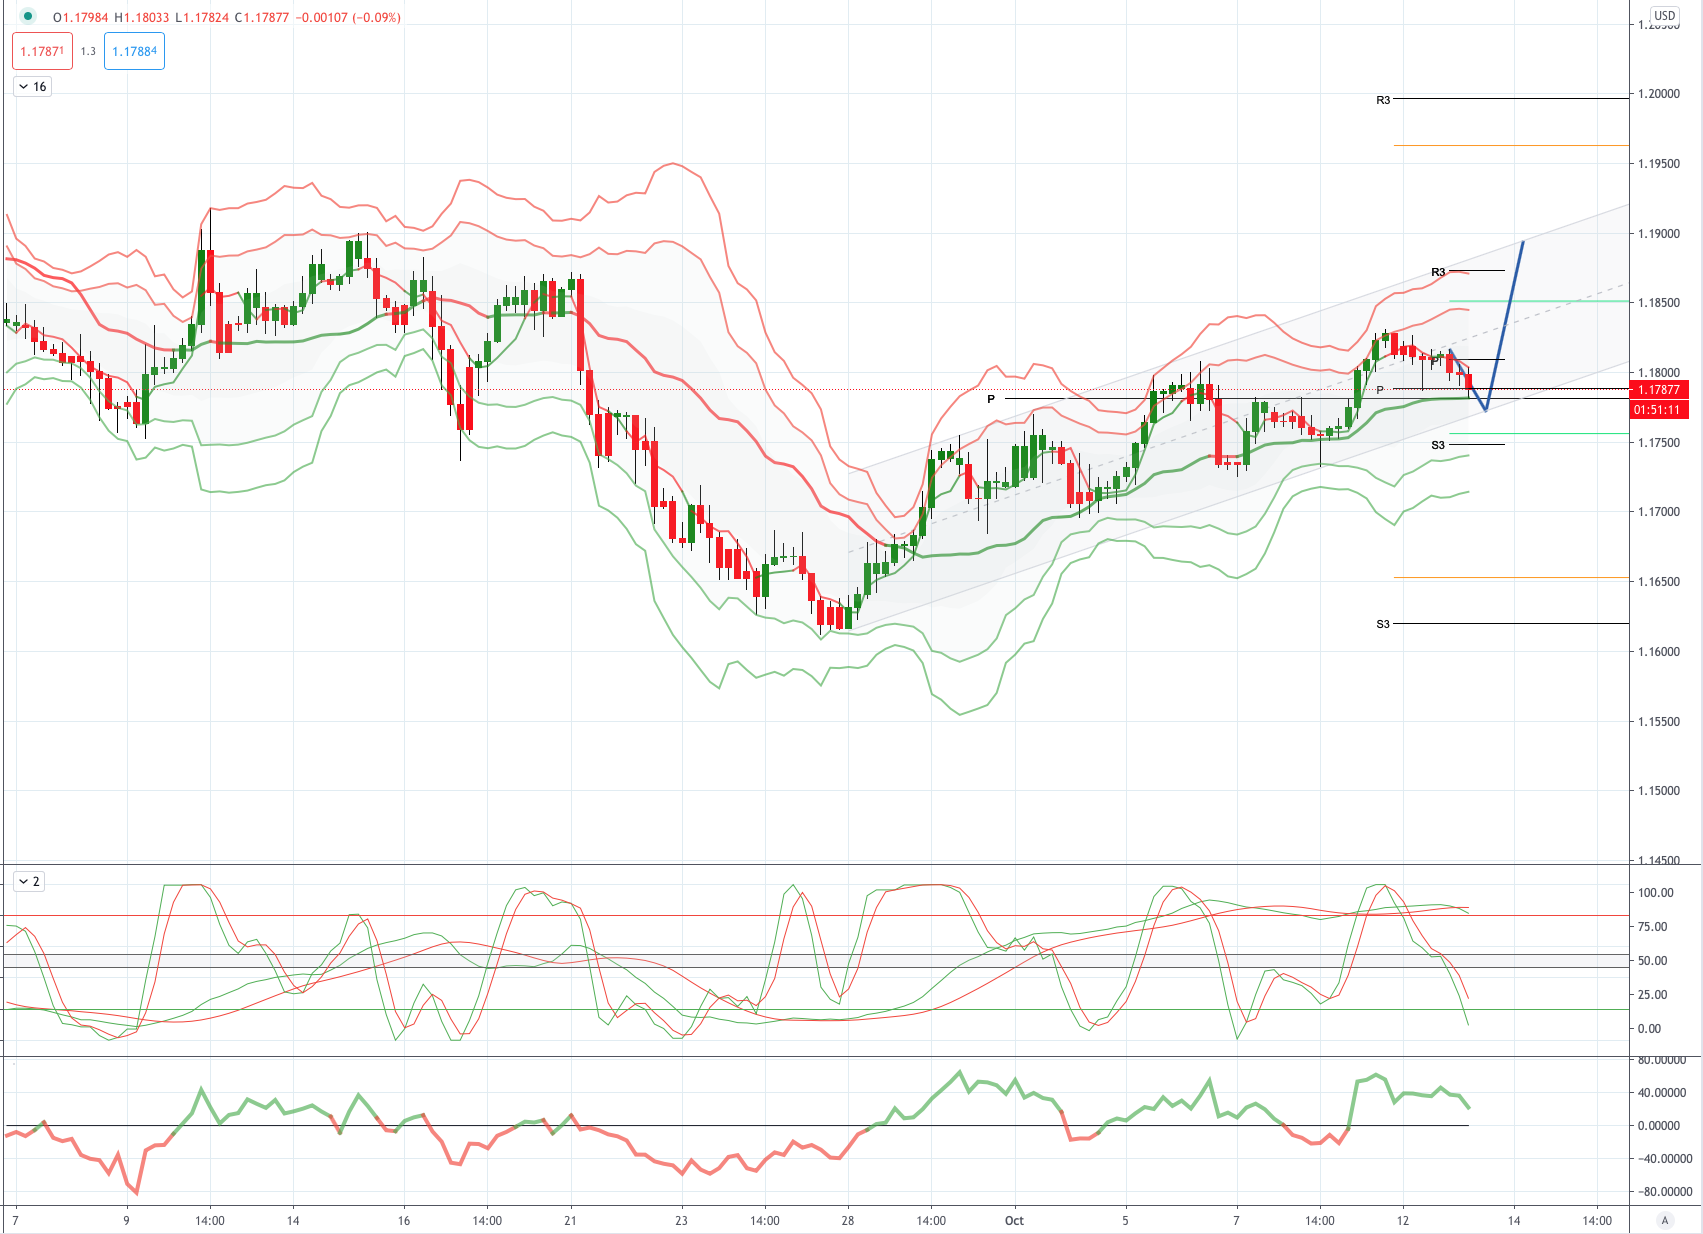1703x1234 pixels.
Task: Toggle auto scale button labeled A
Action: (x=1664, y=1220)
